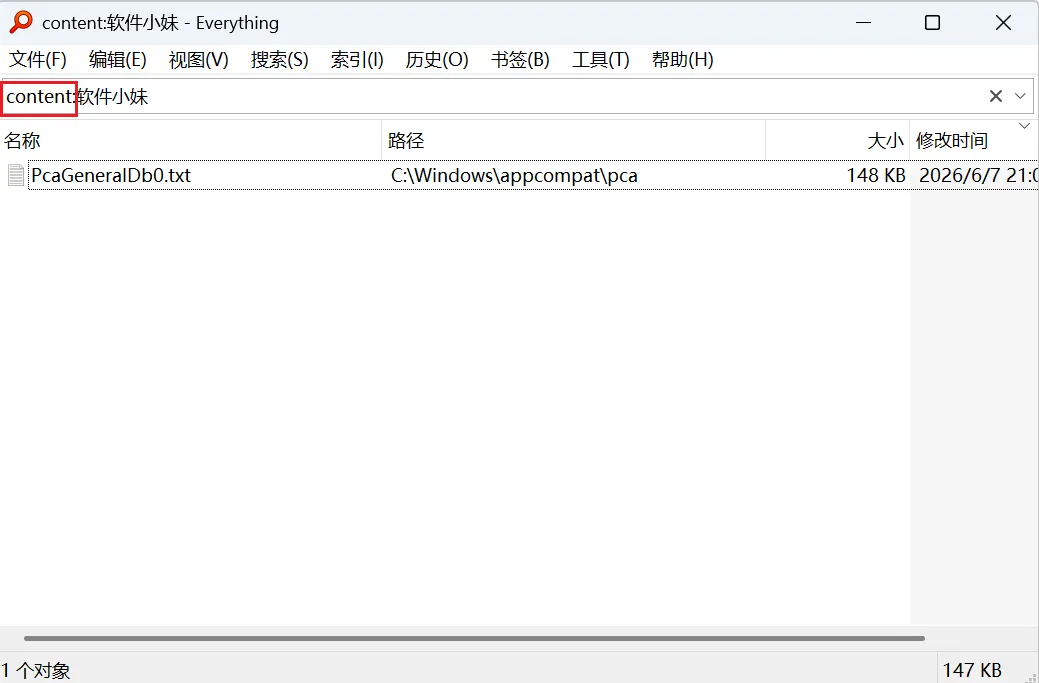
Task: Click the 148 KB size cell
Action: [x=876, y=176]
